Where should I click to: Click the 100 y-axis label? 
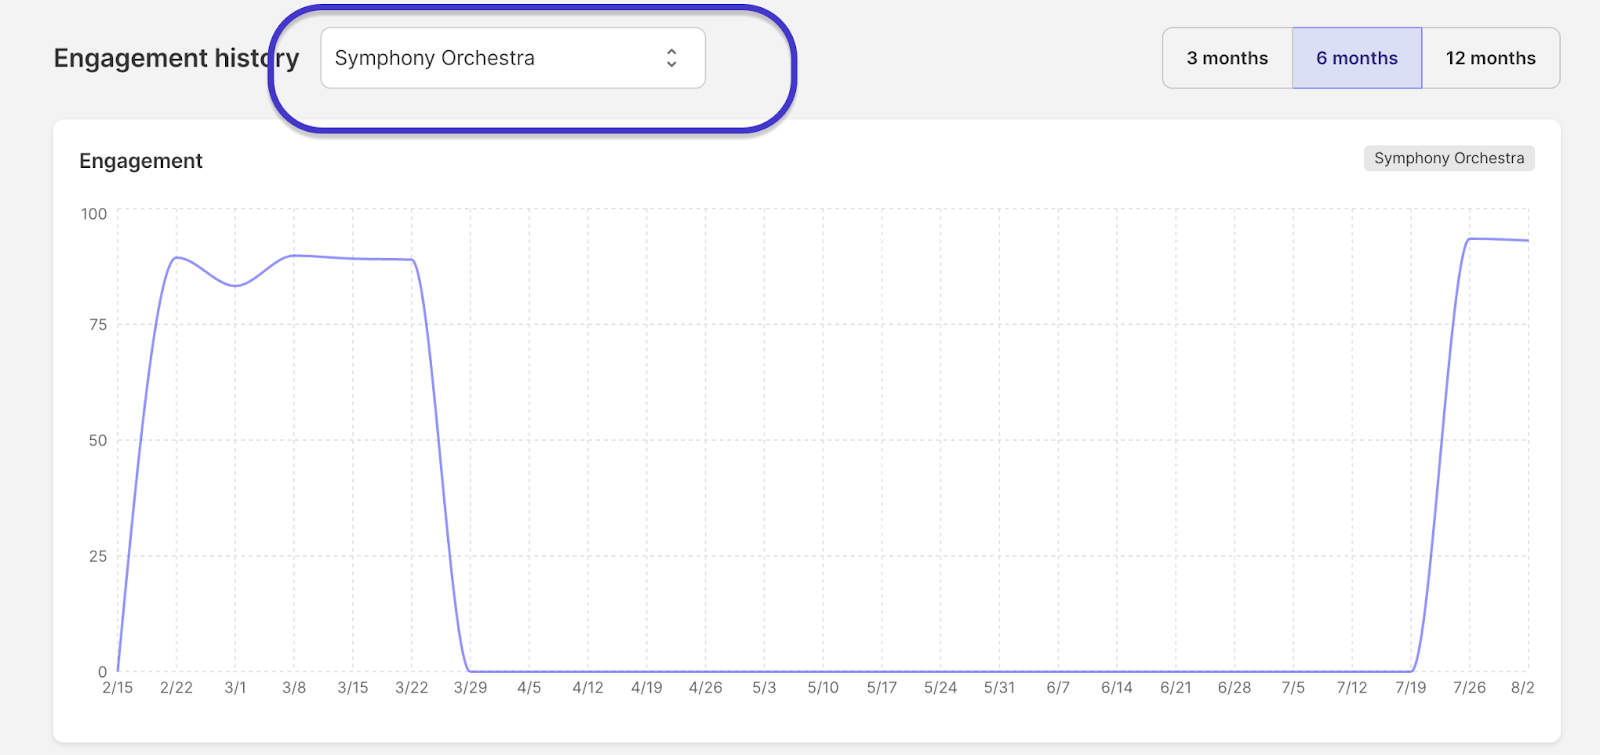coord(94,214)
